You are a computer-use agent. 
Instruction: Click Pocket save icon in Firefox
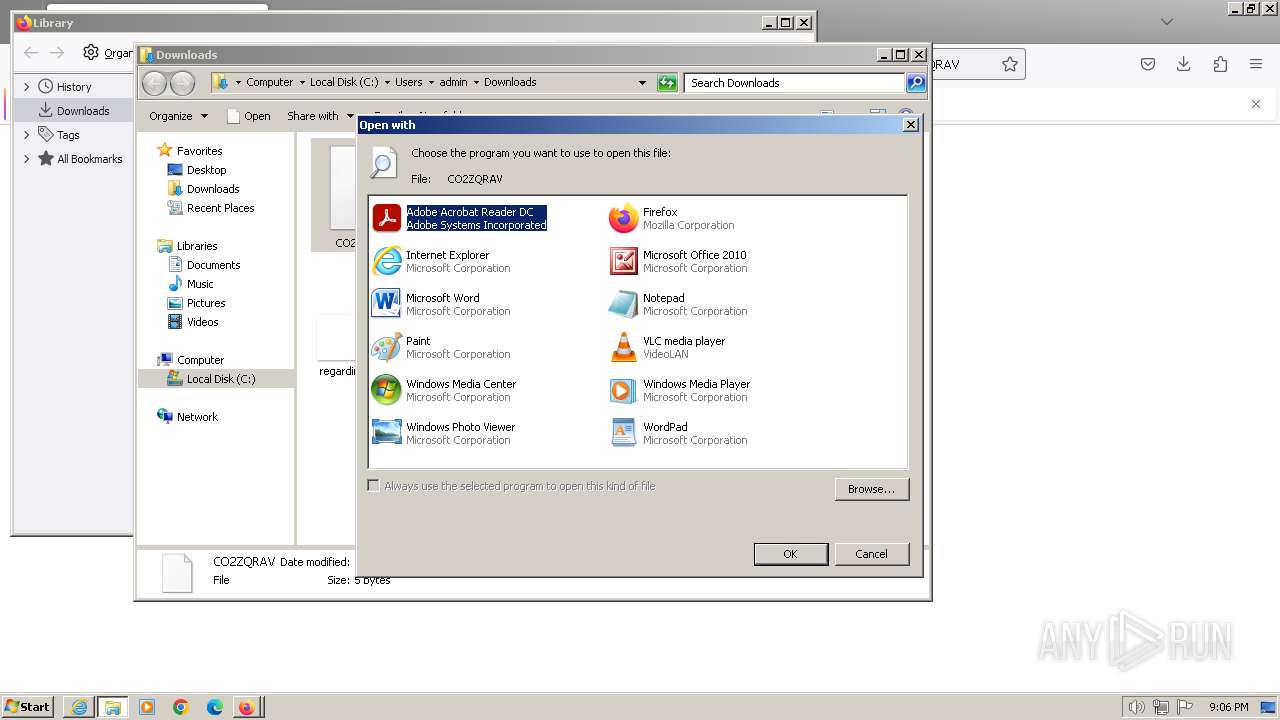point(1148,64)
